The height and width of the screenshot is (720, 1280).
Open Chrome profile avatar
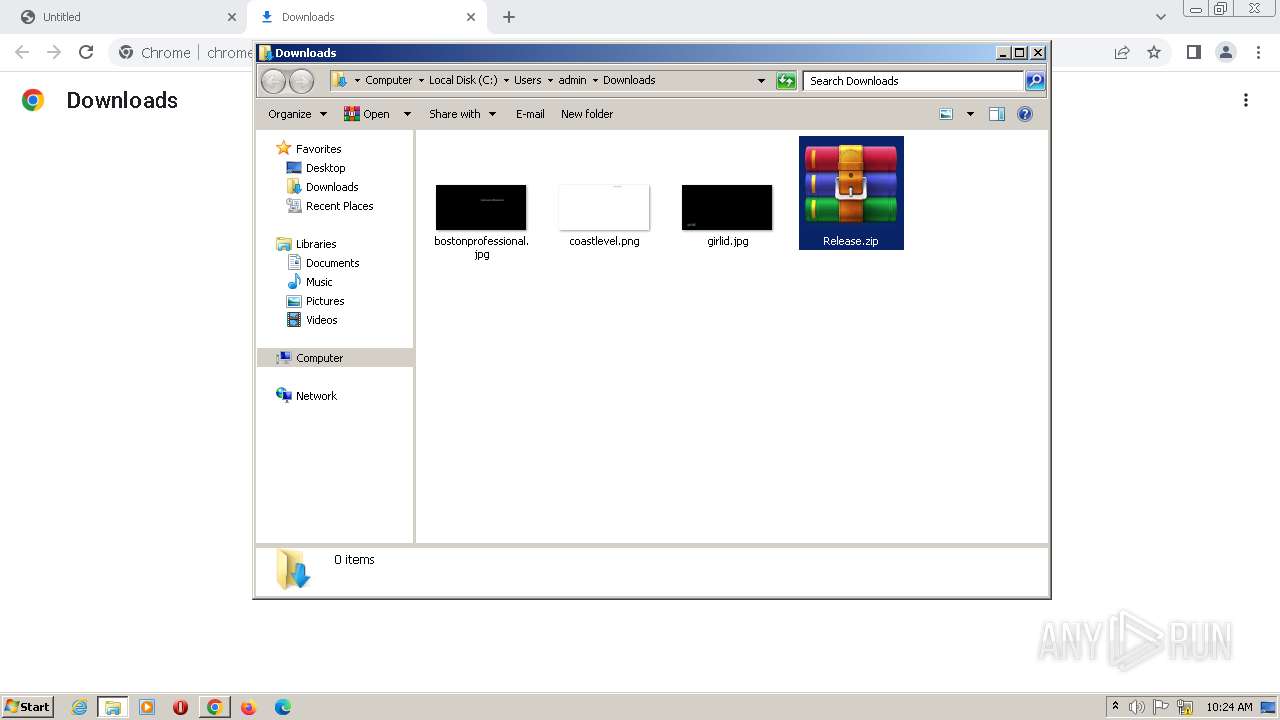[1225, 52]
